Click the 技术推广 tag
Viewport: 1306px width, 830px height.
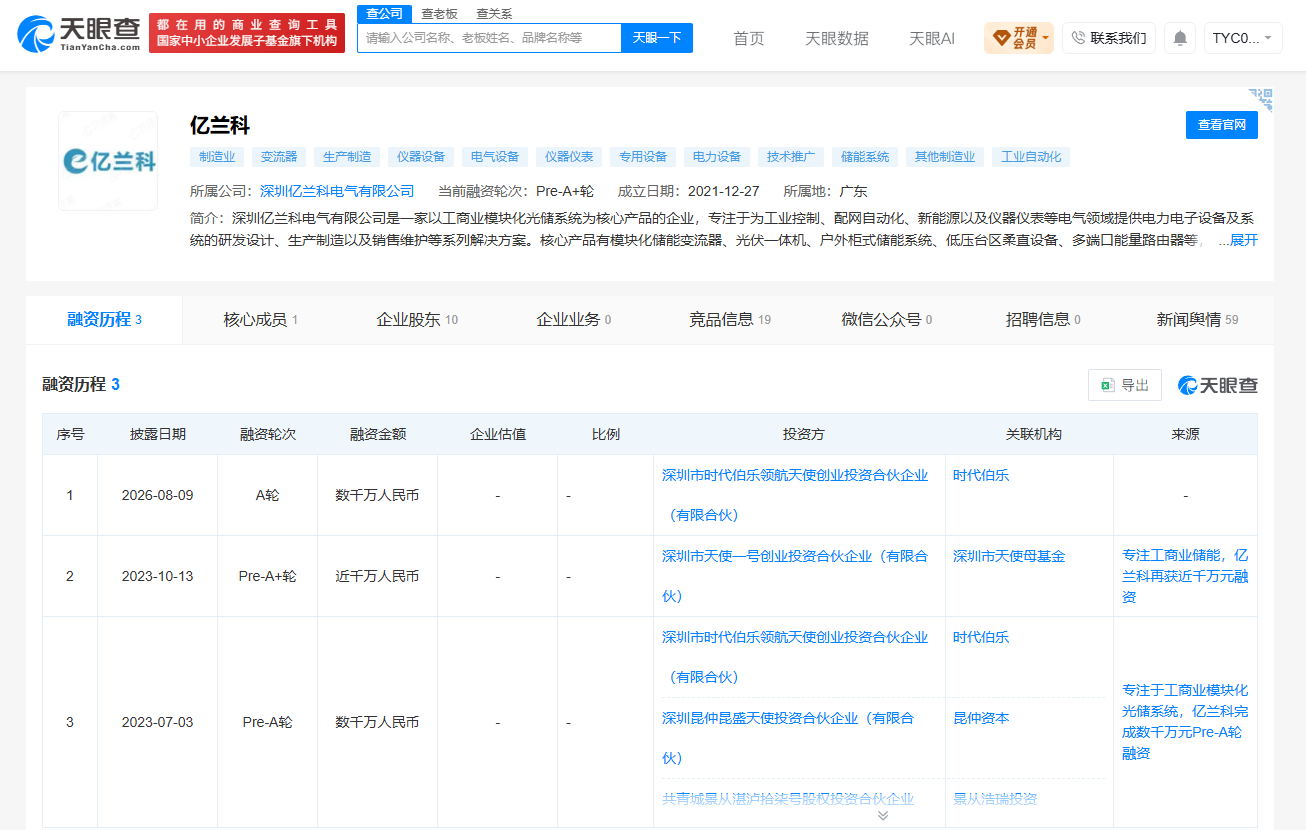791,157
